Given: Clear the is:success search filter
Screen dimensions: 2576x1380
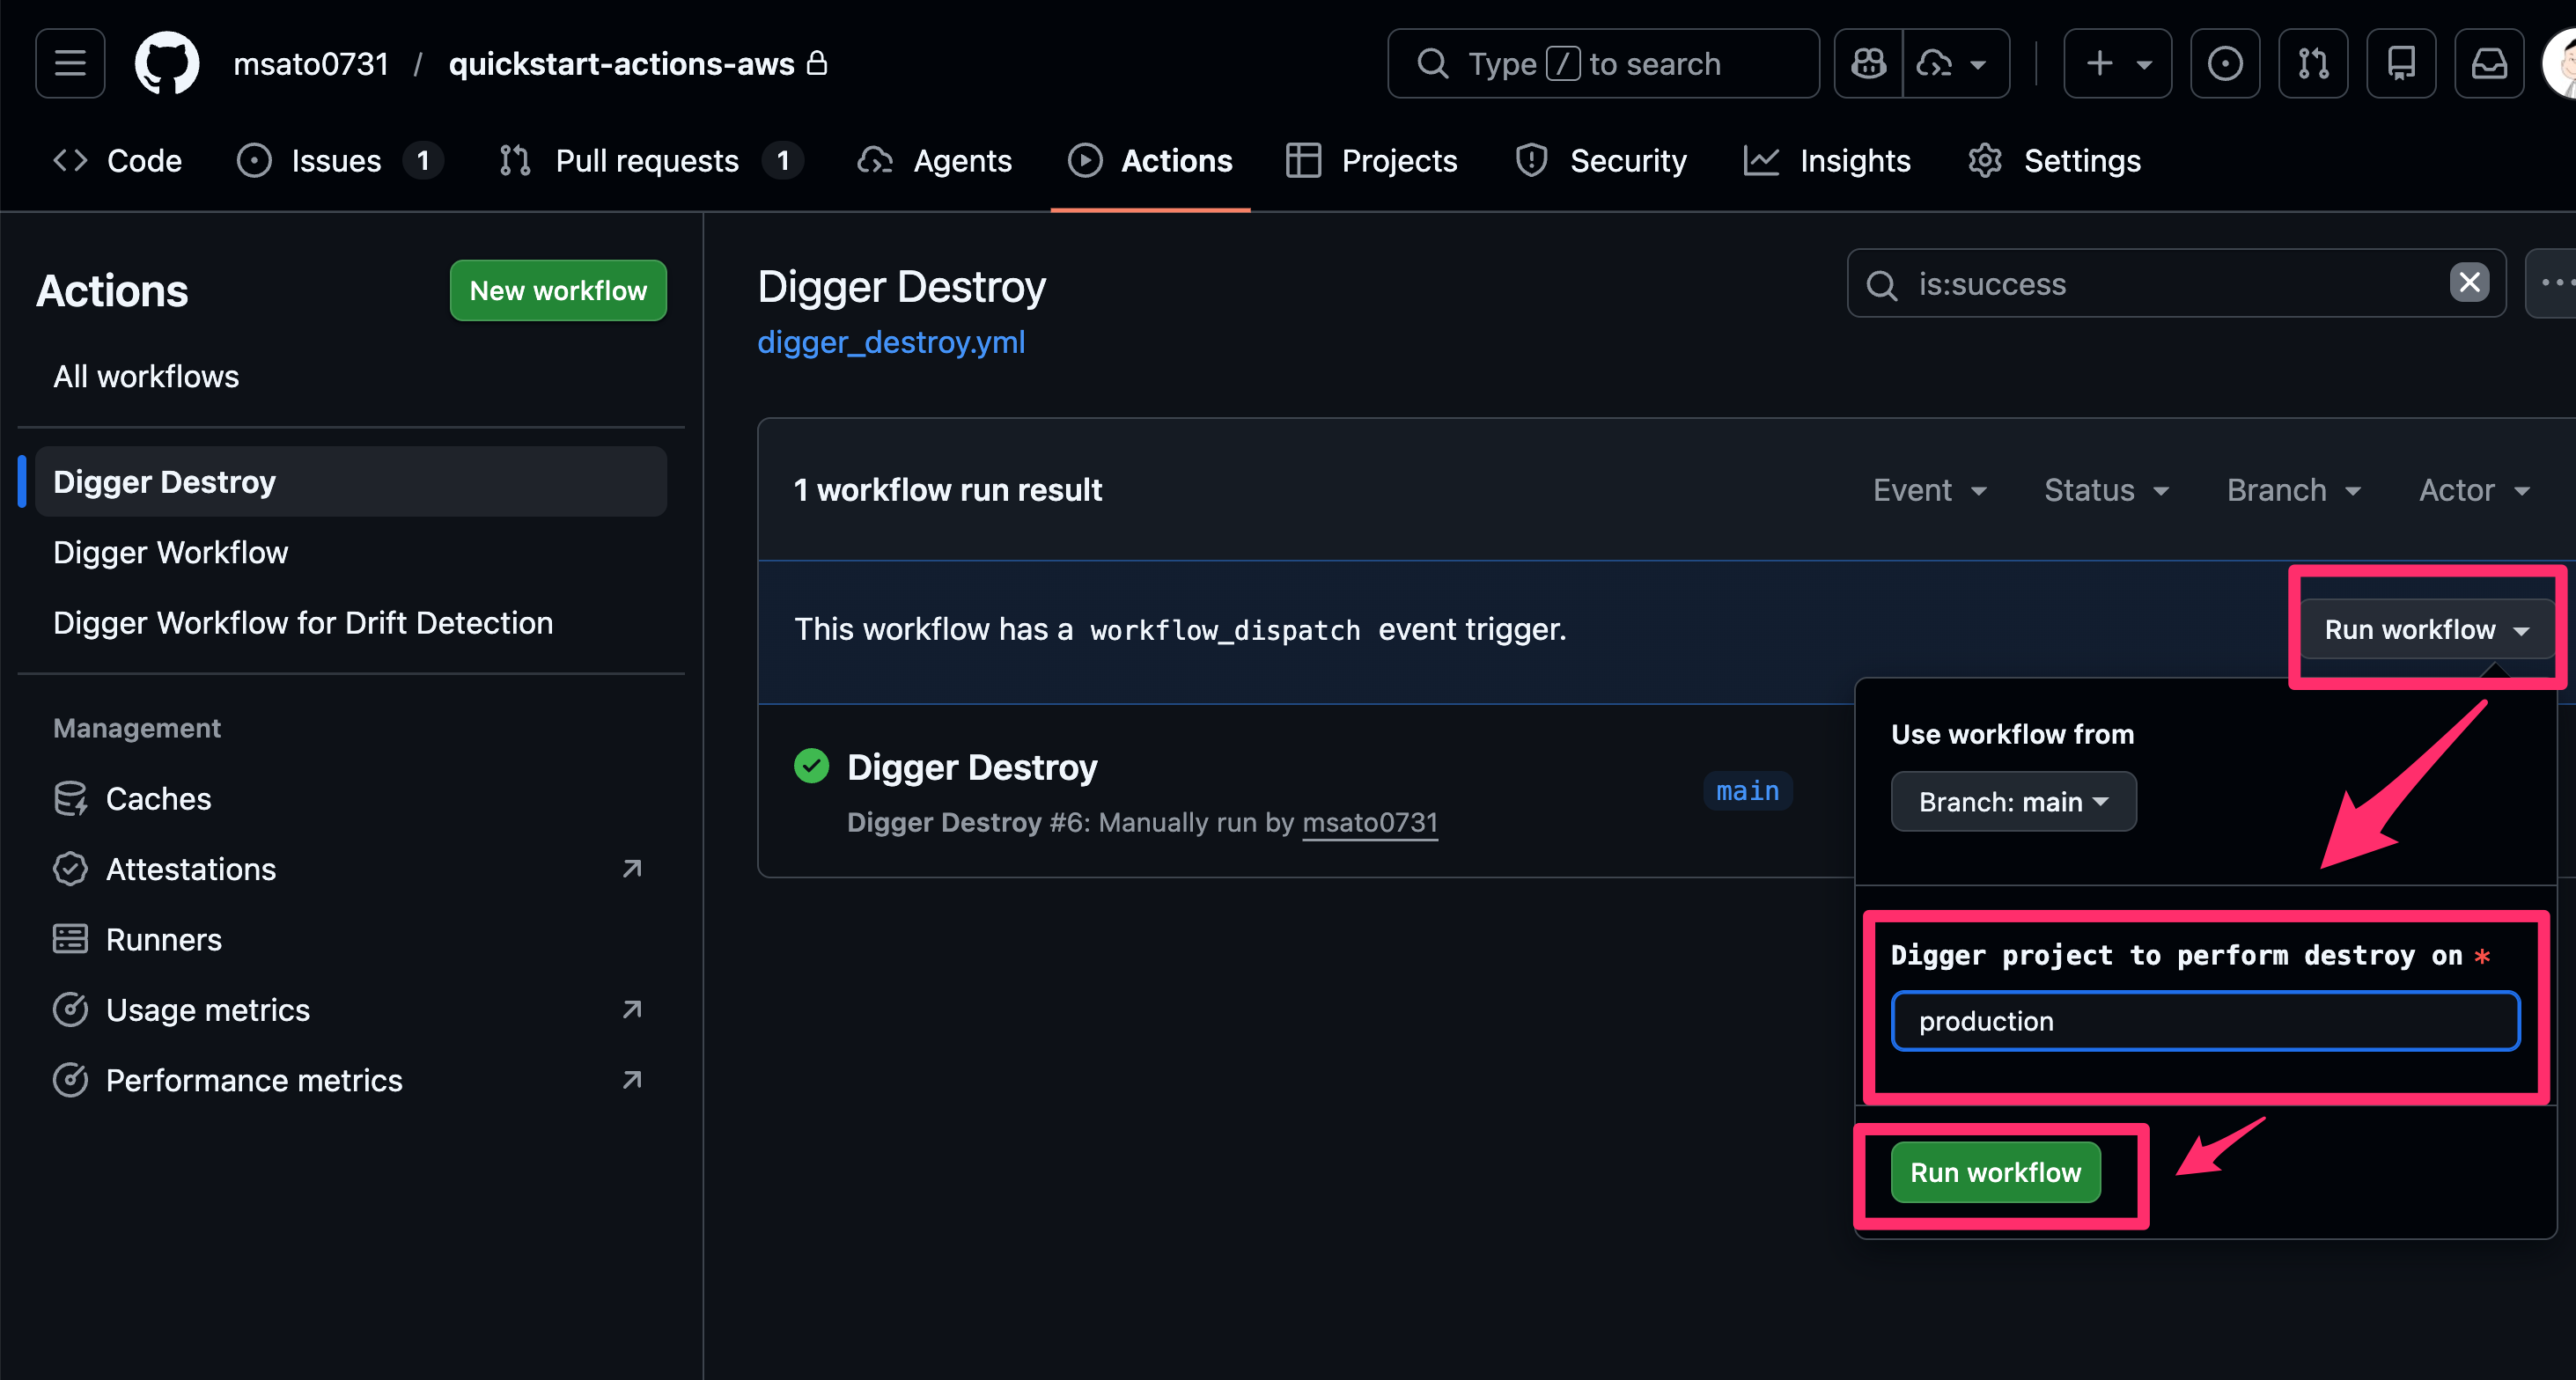Looking at the screenshot, I should coord(2469,283).
